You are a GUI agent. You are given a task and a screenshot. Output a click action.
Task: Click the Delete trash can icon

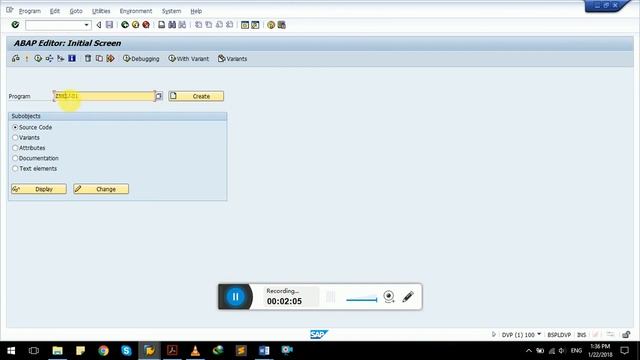click(x=88, y=58)
